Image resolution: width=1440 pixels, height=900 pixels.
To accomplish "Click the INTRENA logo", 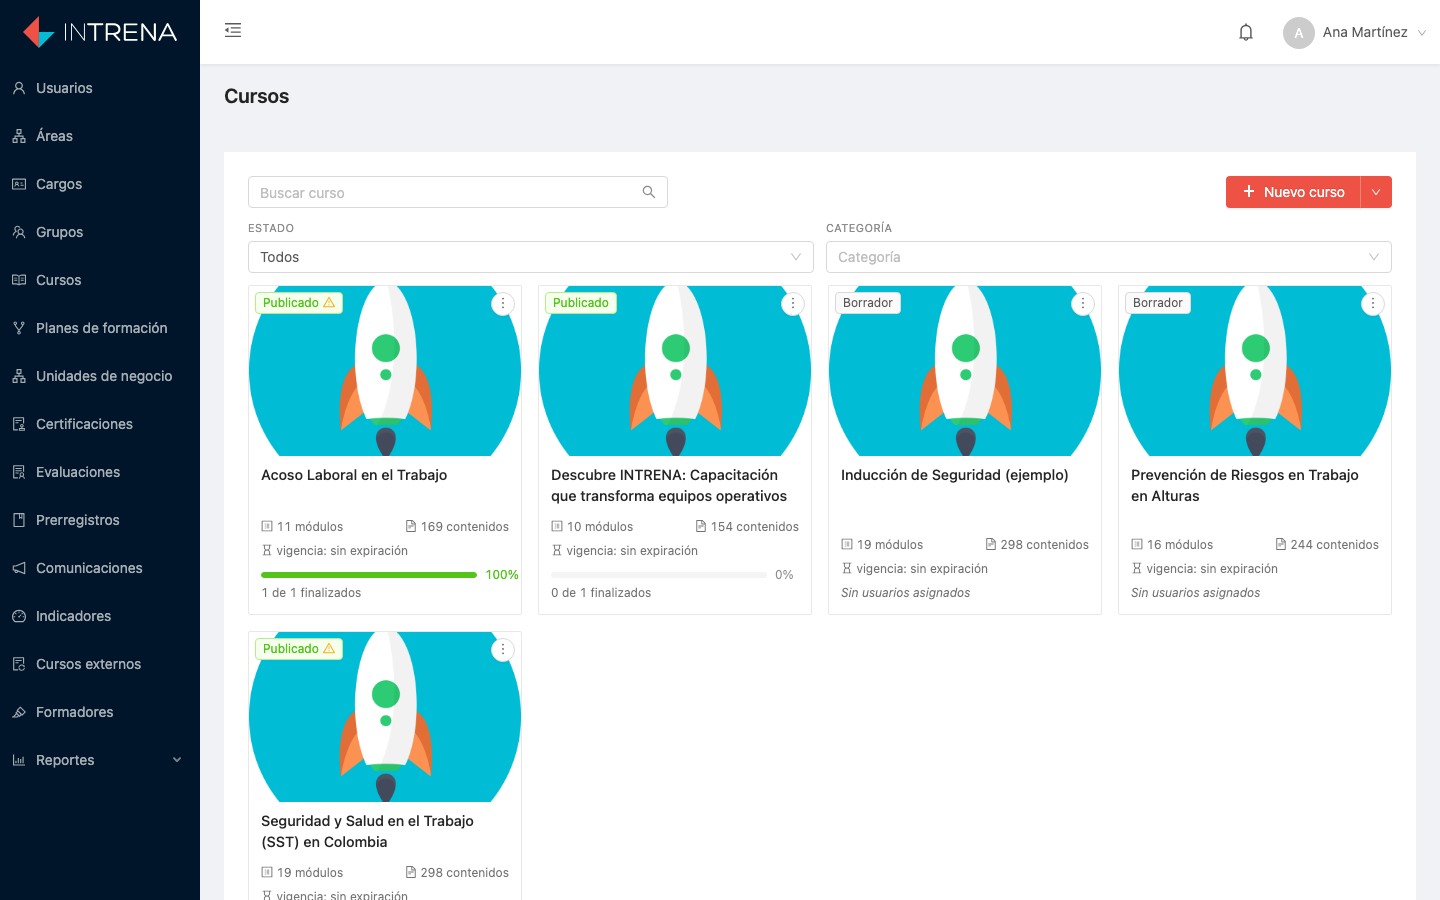I will (x=100, y=32).
